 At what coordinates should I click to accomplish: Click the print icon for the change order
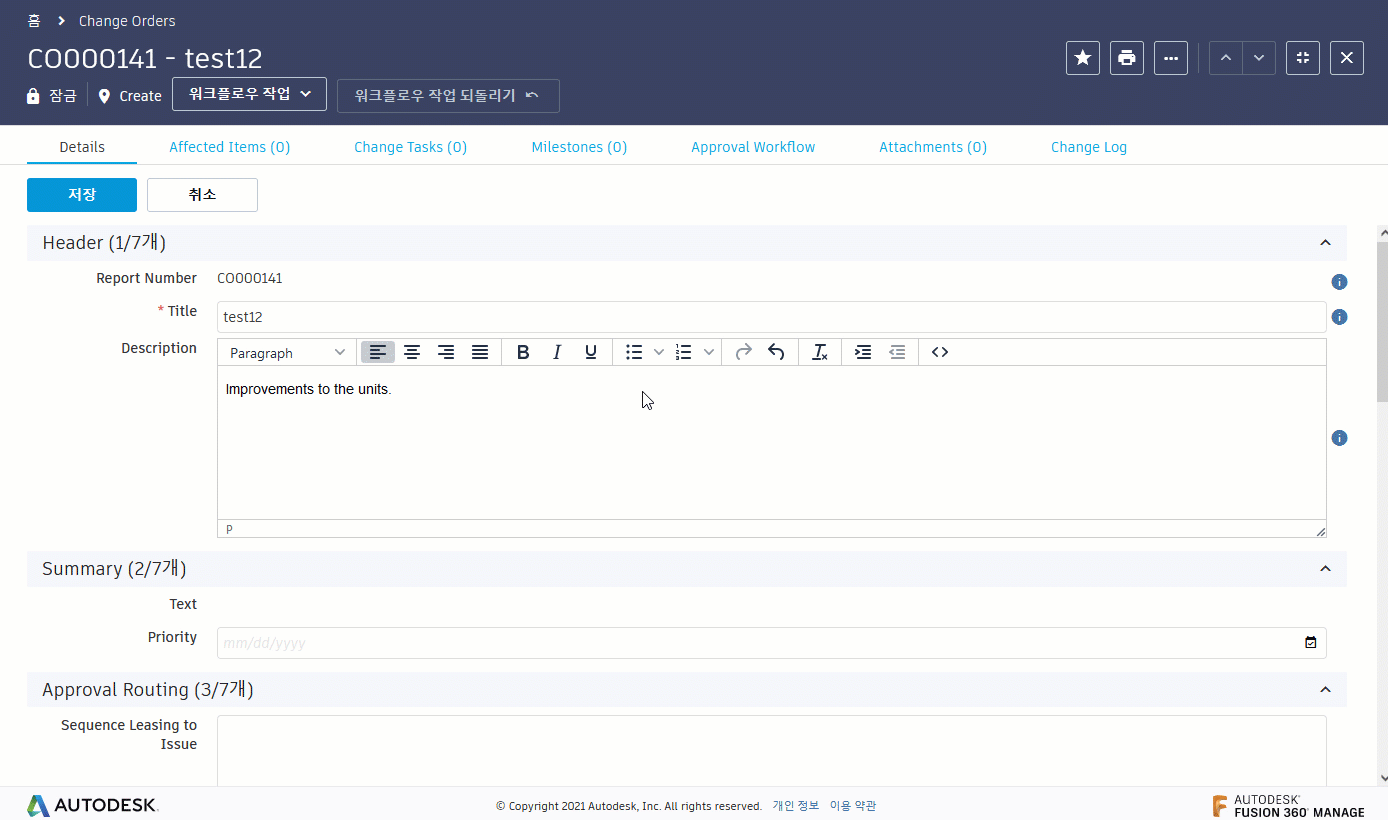[1126, 57]
